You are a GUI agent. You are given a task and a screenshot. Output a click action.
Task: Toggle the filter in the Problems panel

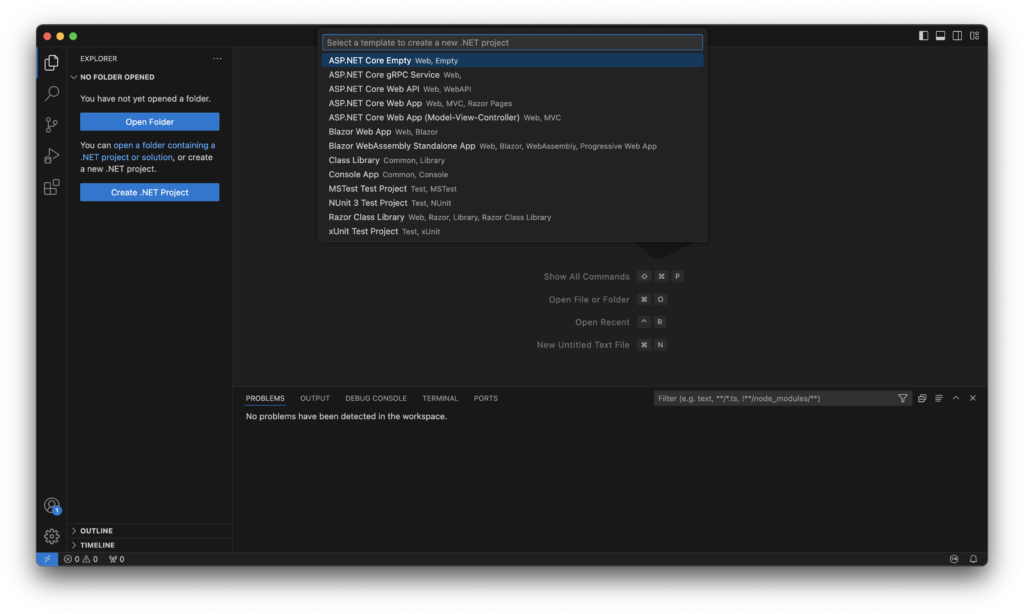[x=902, y=398]
